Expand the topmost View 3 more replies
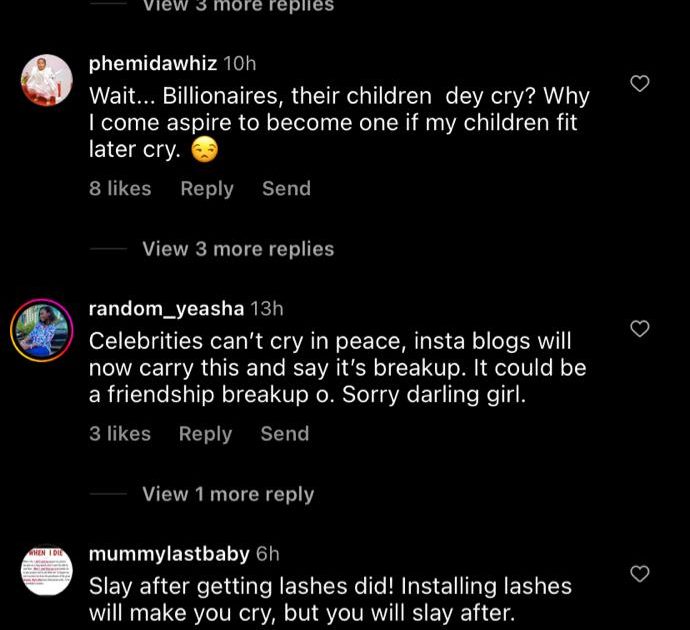690x630 pixels. 238,6
